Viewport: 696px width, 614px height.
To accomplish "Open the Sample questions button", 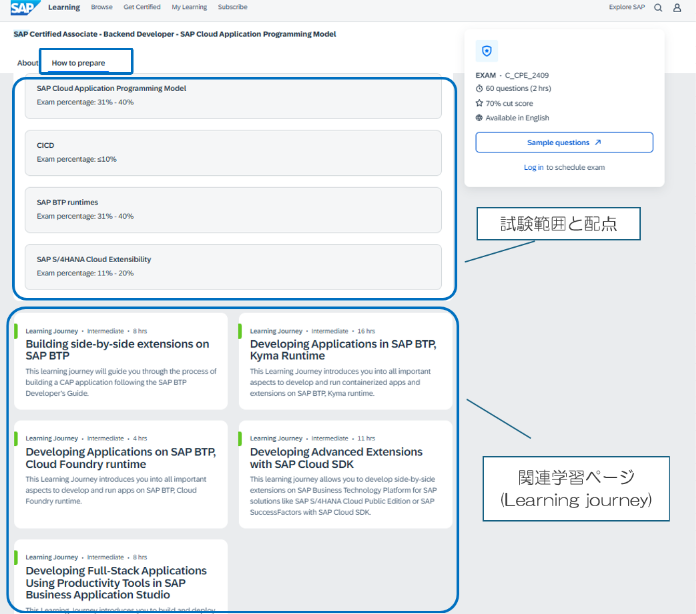I will click(x=564, y=143).
